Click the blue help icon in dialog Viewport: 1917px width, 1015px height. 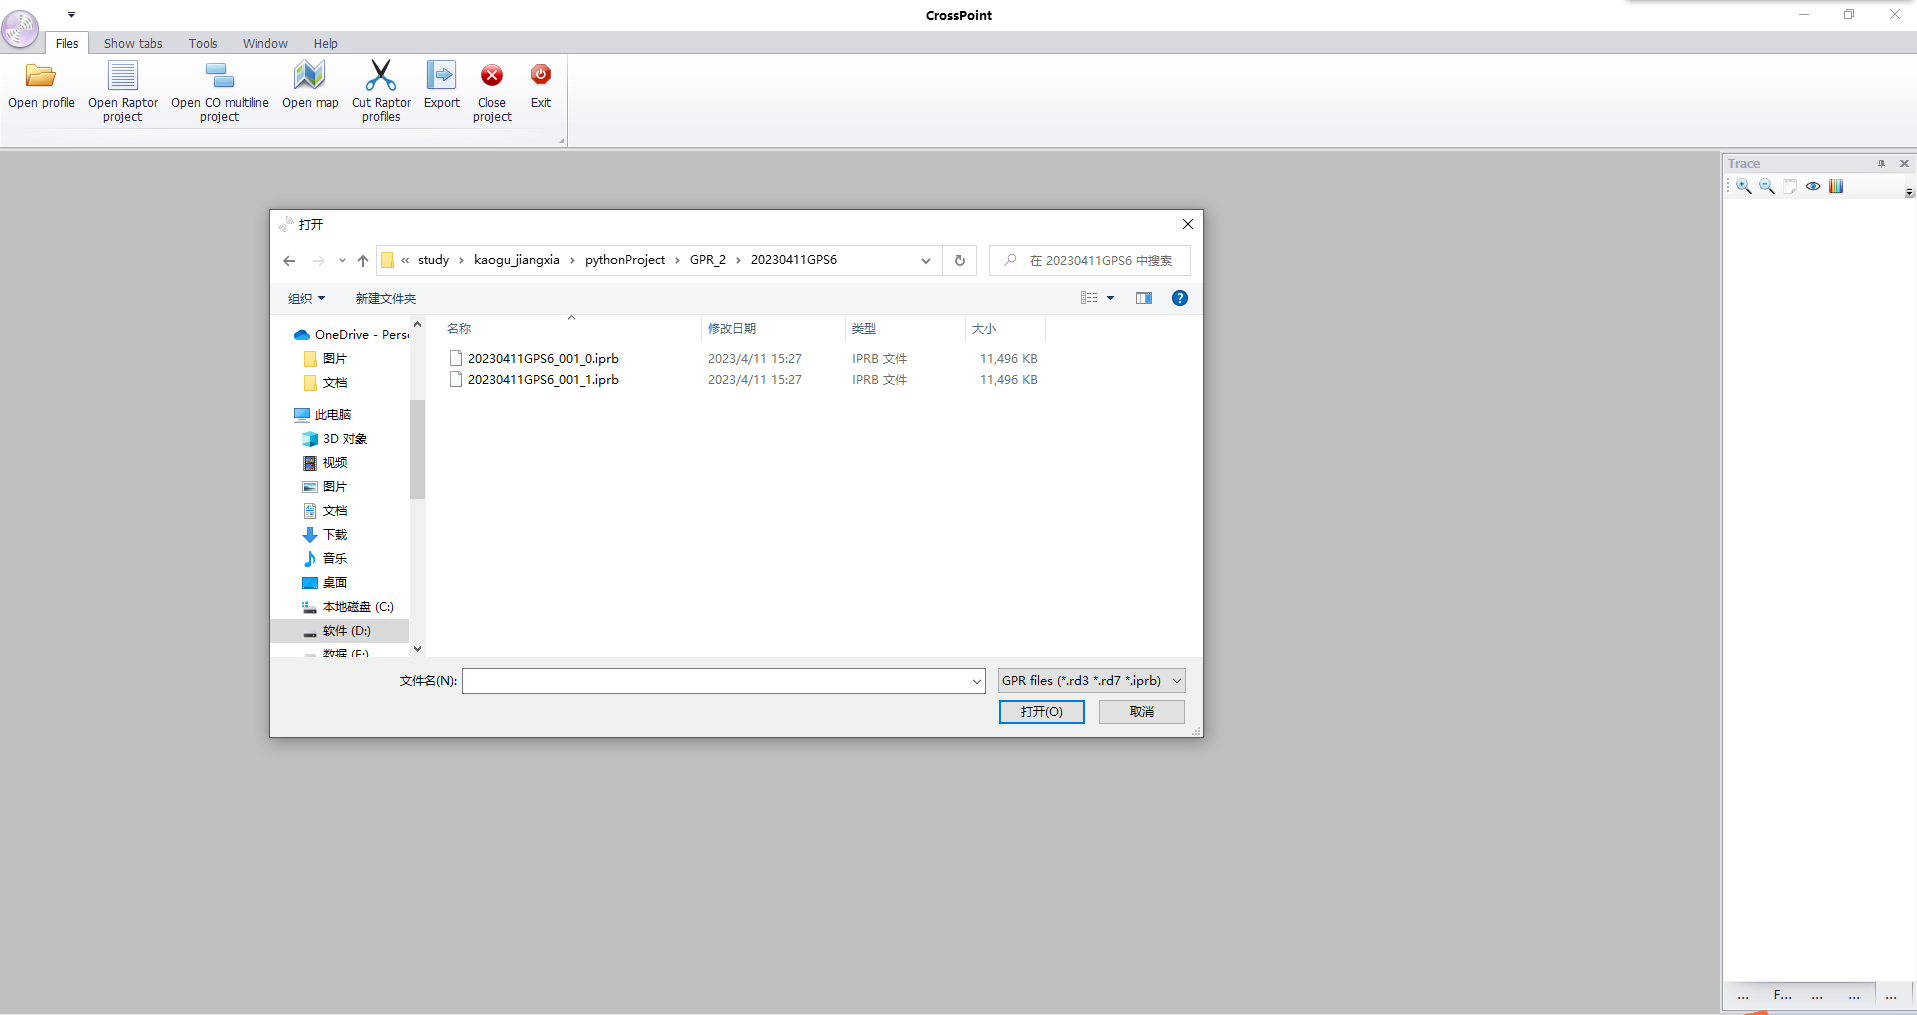(x=1180, y=298)
